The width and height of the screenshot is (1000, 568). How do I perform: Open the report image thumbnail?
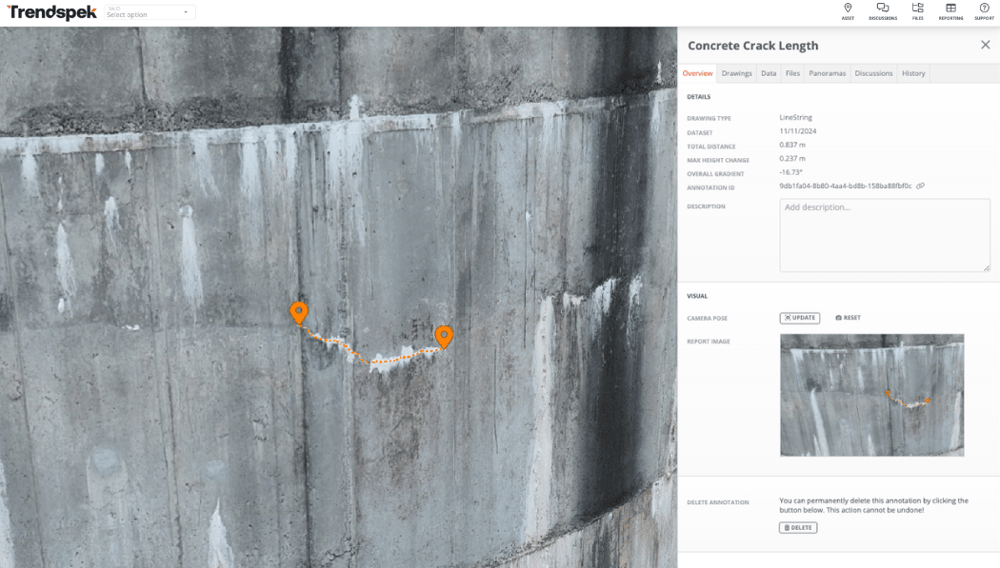(872, 395)
